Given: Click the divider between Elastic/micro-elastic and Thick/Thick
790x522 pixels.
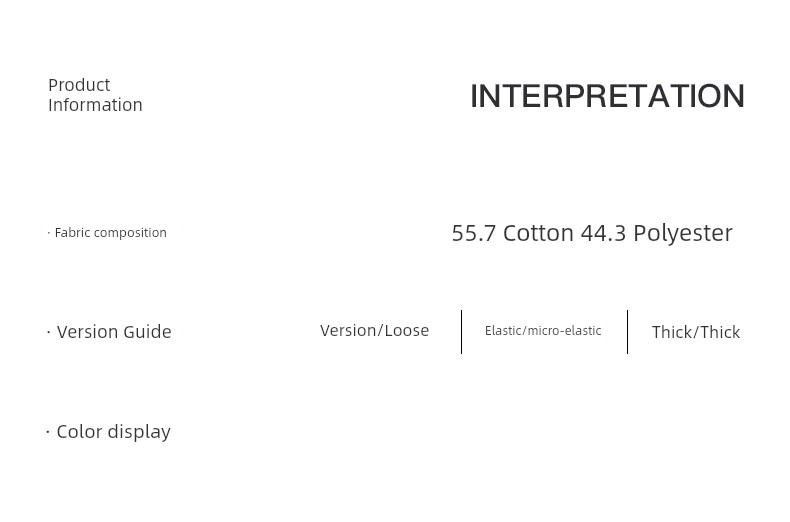Looking at the screenshot, I should pyautogui.click(x=627, y=332).
